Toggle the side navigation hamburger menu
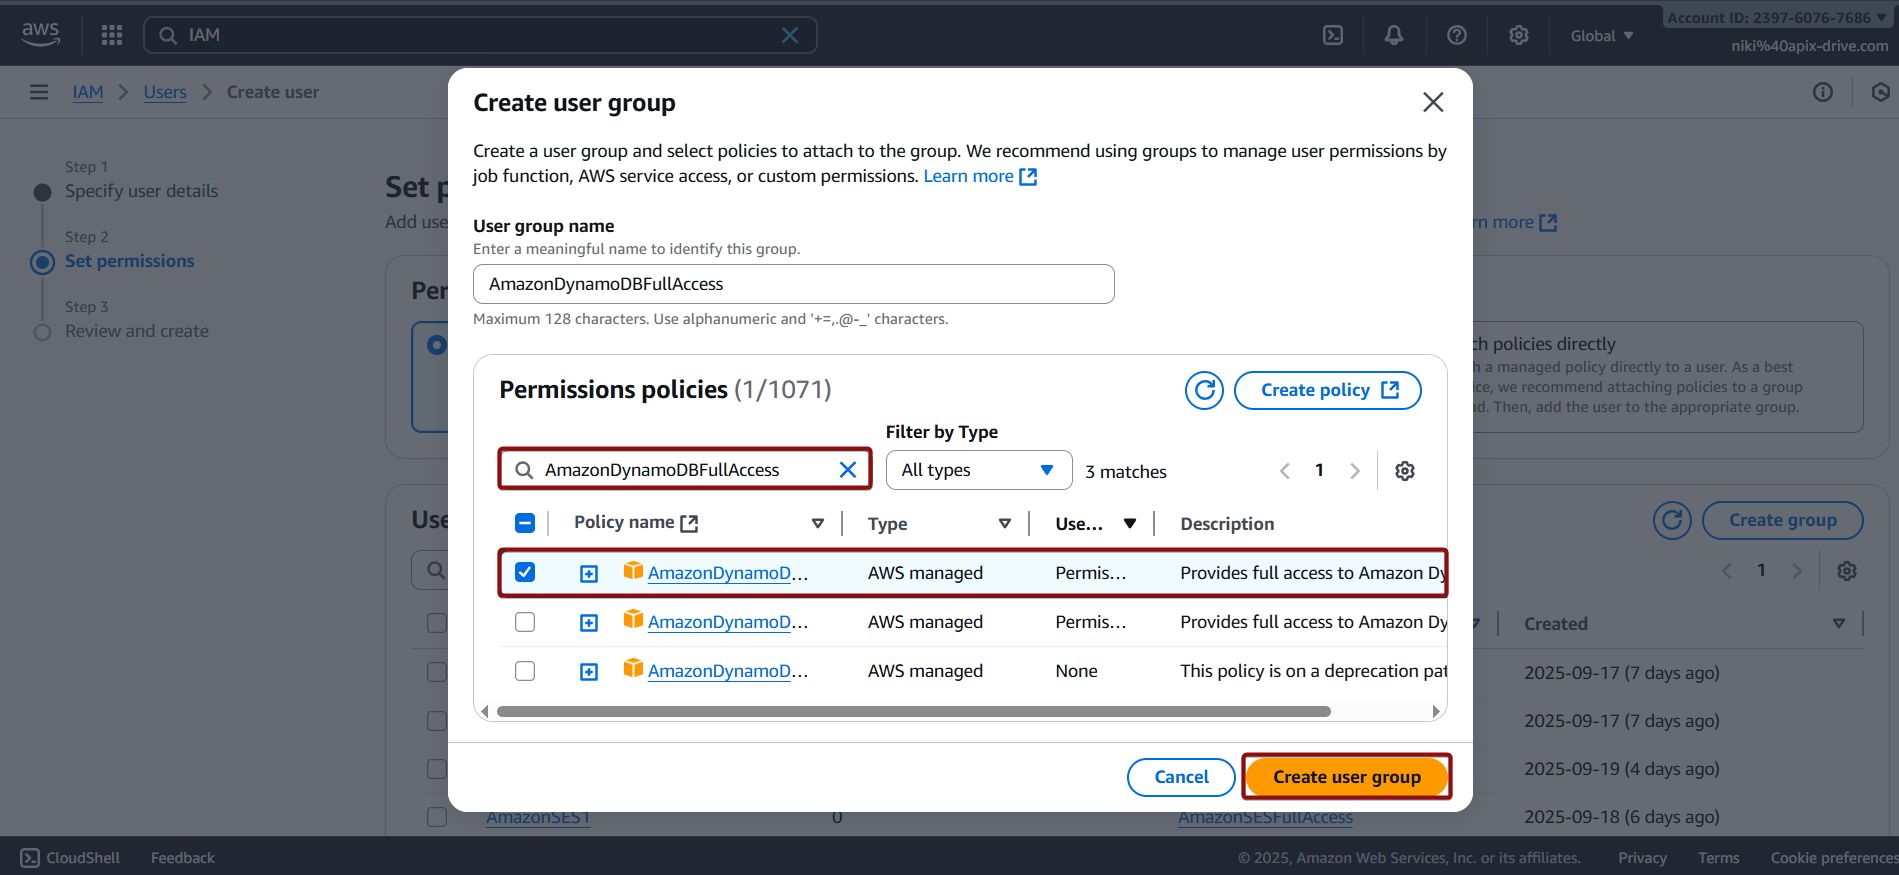 (39, 92)
